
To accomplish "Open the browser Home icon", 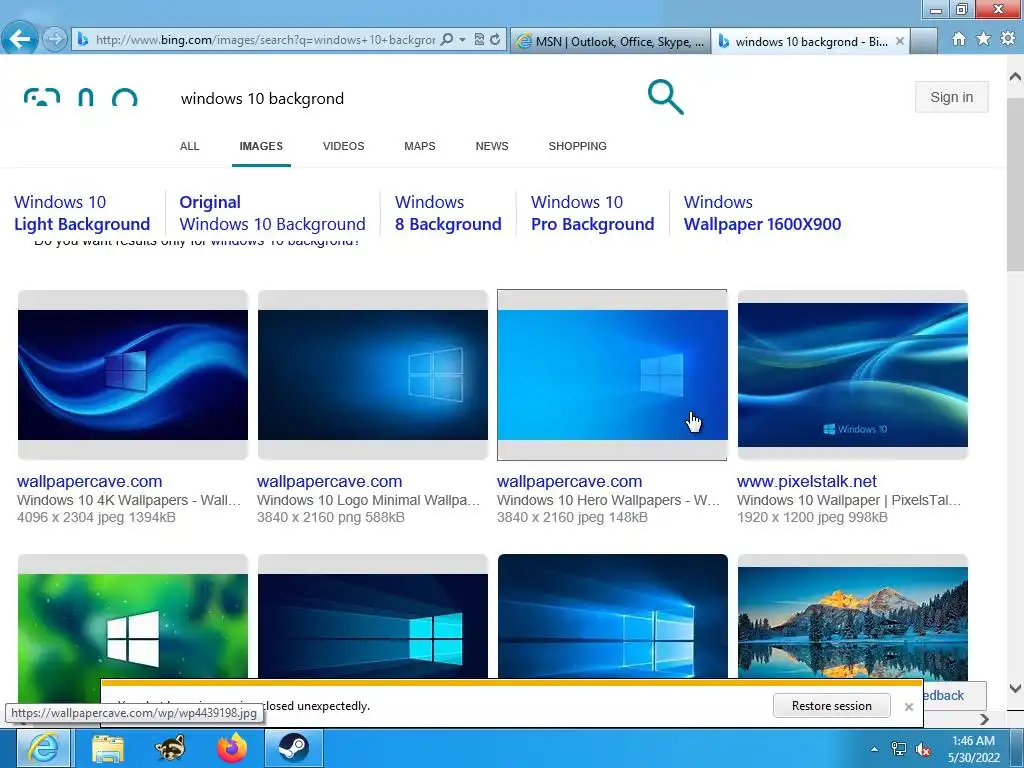I will [x=959, y=39].
